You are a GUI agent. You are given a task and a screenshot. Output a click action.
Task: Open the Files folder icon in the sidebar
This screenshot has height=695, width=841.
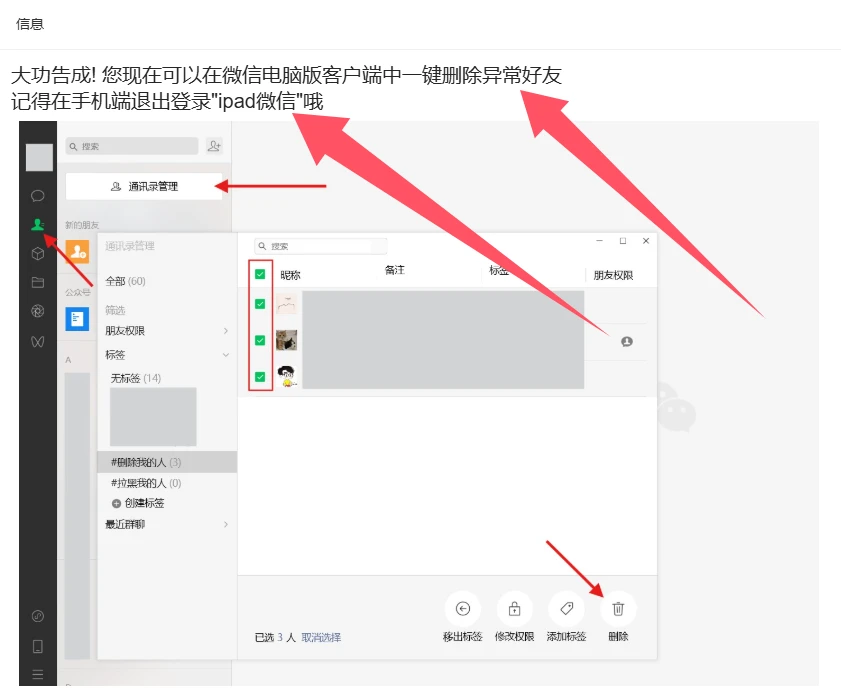click(x=38, y=282)
